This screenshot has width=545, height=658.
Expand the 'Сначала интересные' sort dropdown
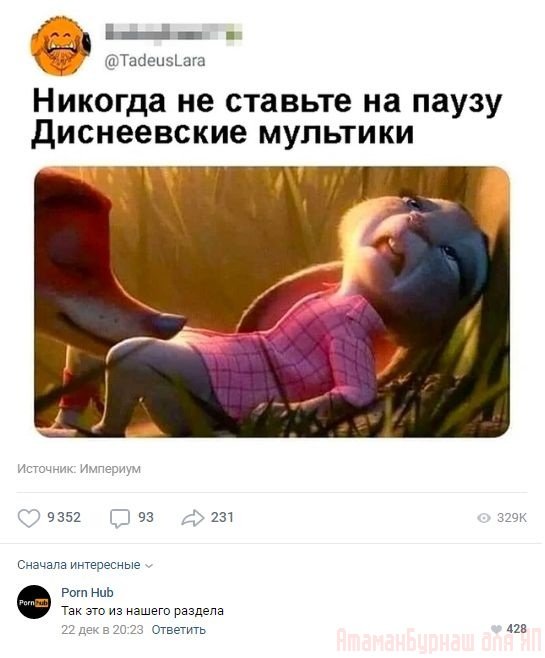pos(85,565)
